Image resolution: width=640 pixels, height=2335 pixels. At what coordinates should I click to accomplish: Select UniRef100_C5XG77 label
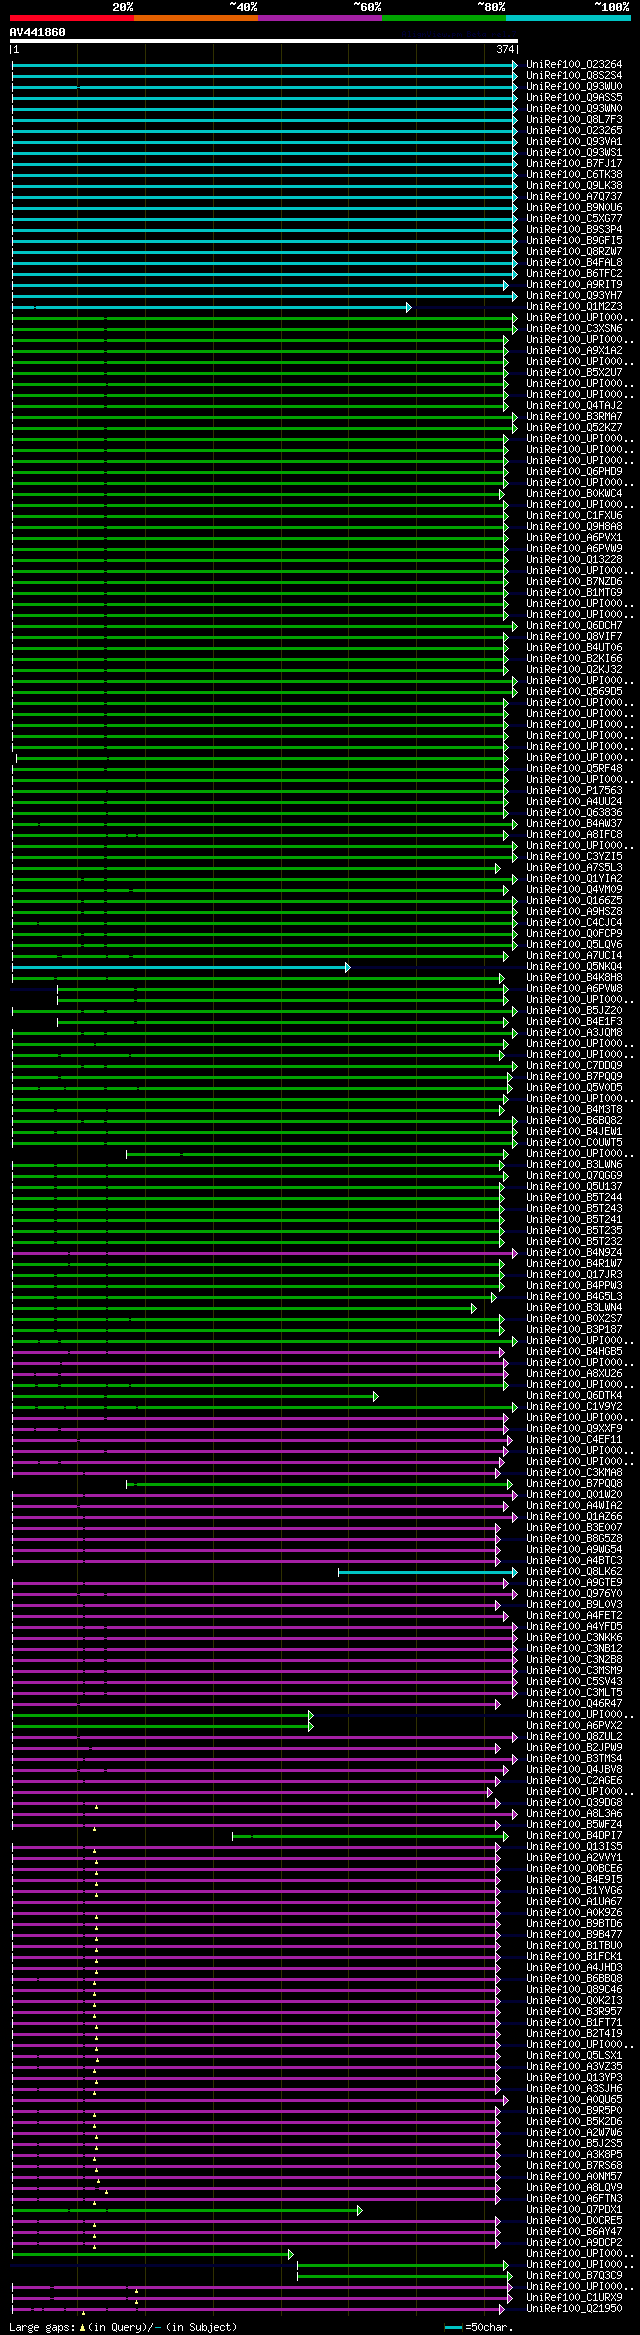[574, 218]
